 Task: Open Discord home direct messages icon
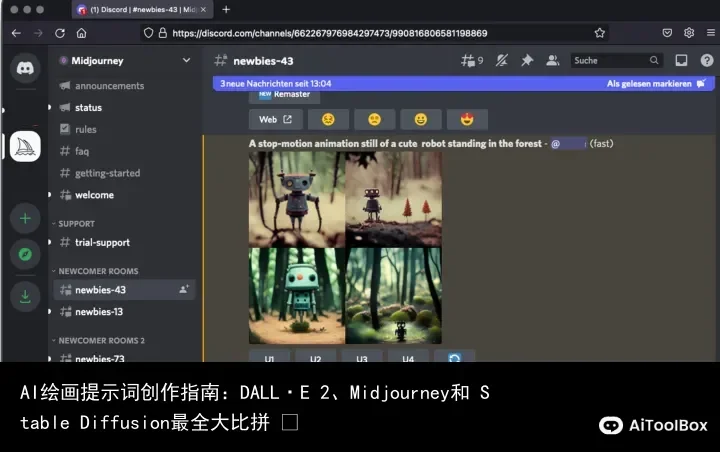pos(25,68)
